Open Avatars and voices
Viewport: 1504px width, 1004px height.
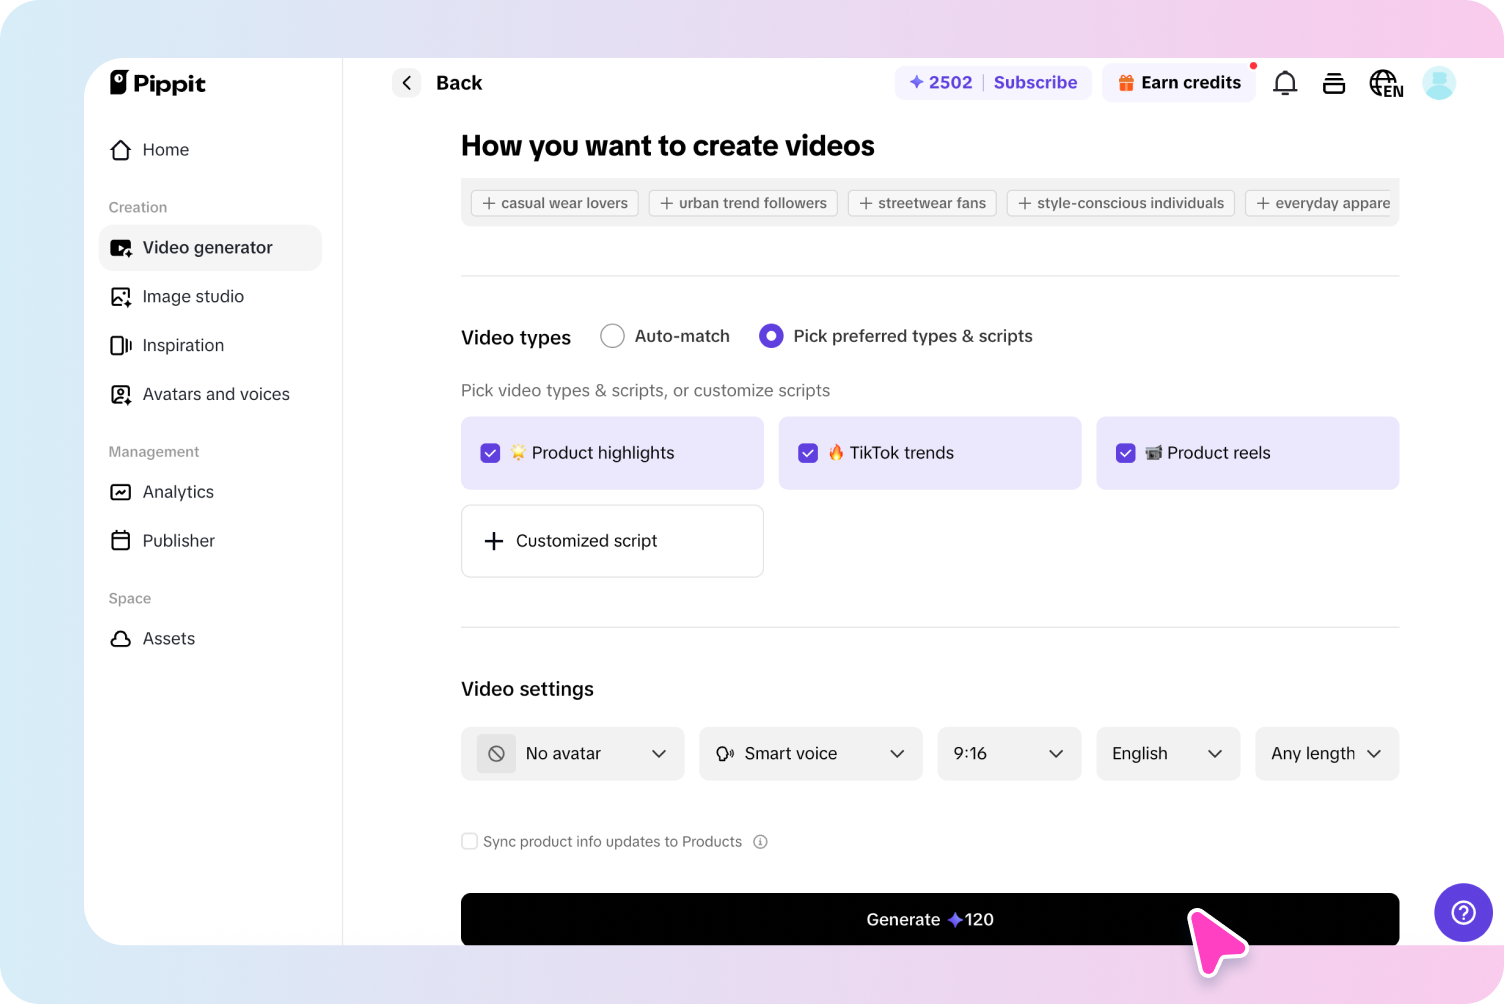(x=215, y=394)
